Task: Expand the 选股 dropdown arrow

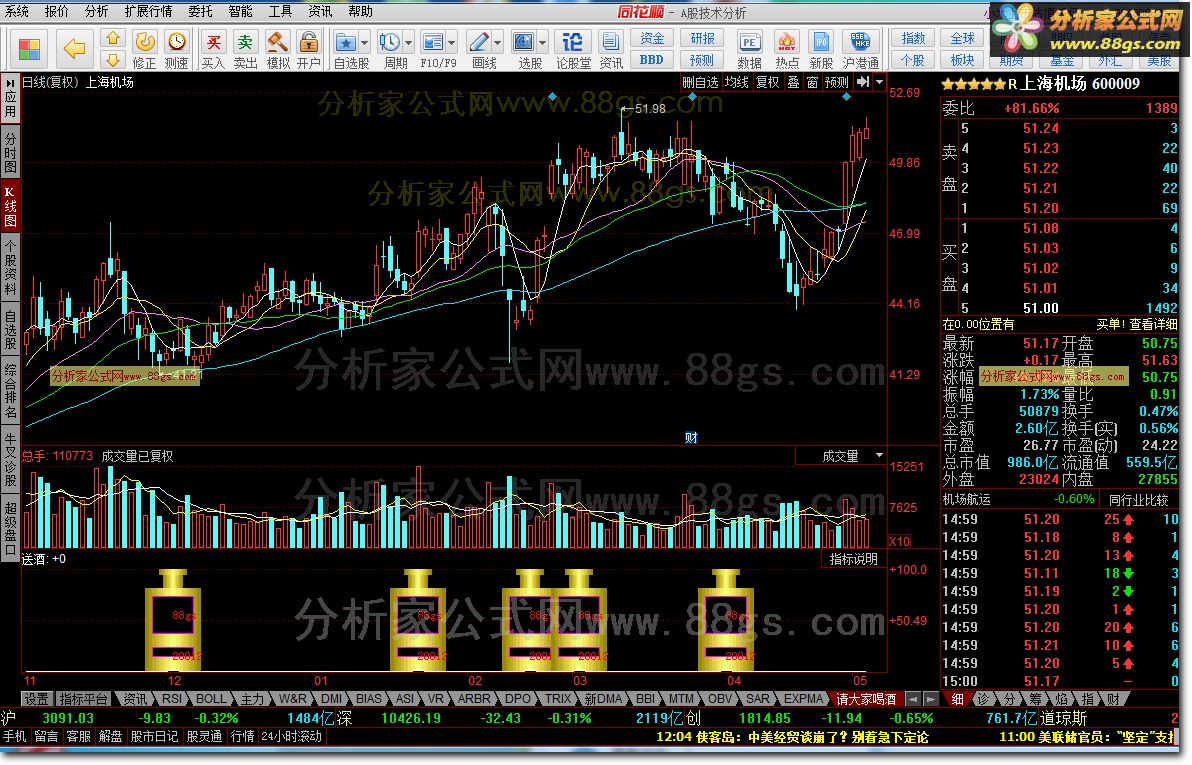Action: (x=543, y=43)
